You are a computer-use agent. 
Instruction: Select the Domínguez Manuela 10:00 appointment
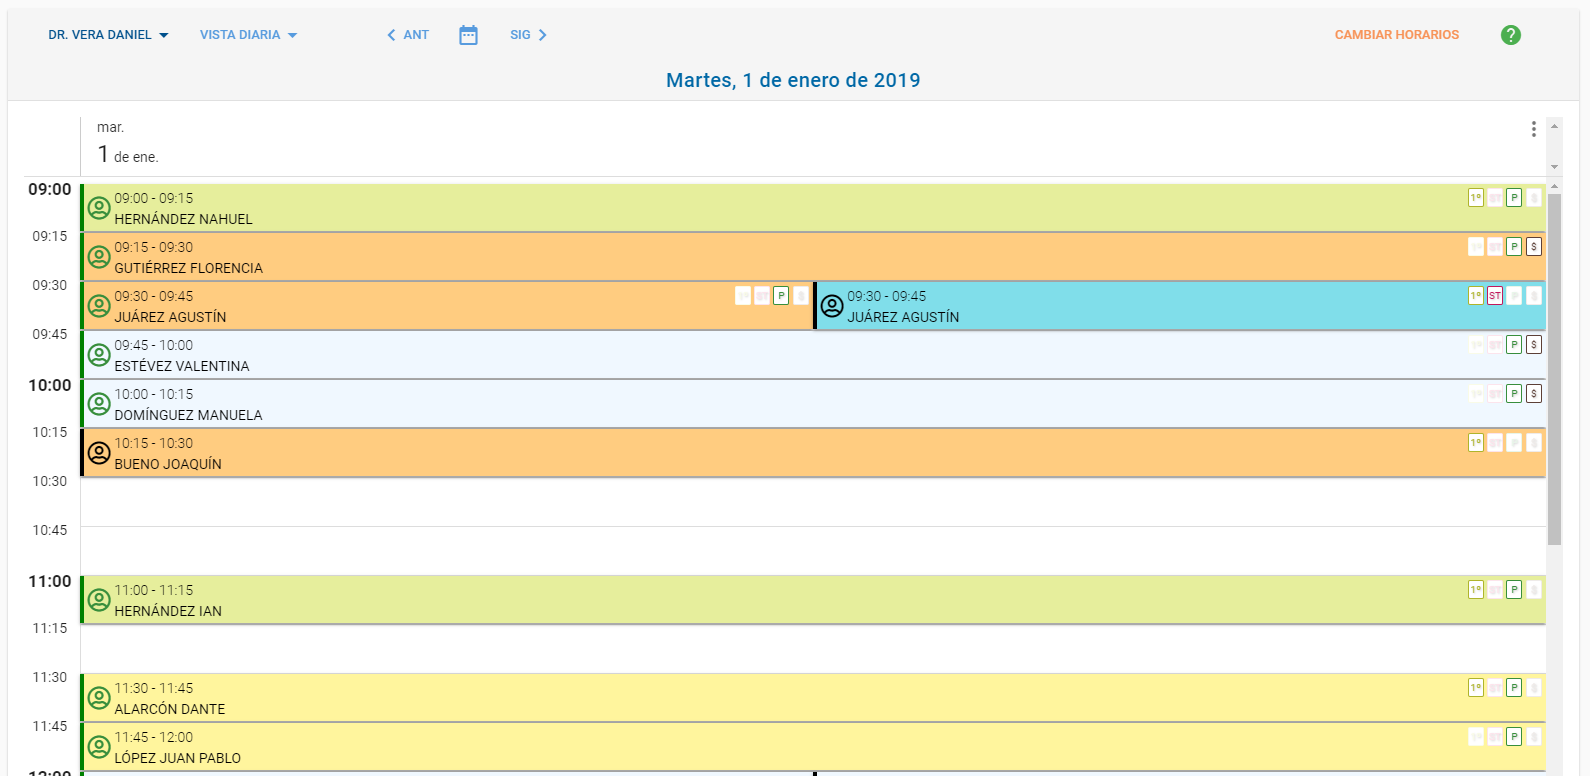point(700,404)
